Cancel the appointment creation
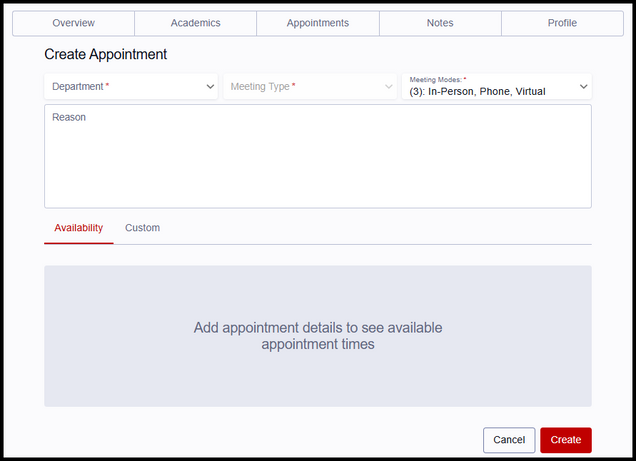Viewport: 636px width, 461px height. 509,440
